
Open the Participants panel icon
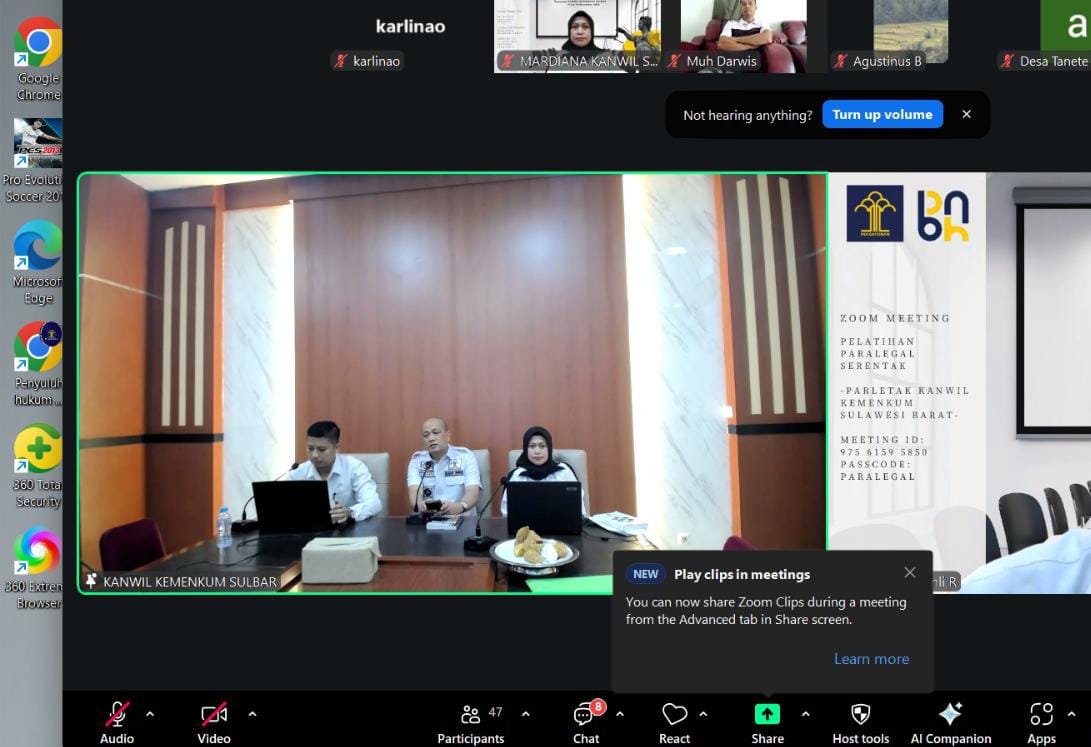pos(470,715)
